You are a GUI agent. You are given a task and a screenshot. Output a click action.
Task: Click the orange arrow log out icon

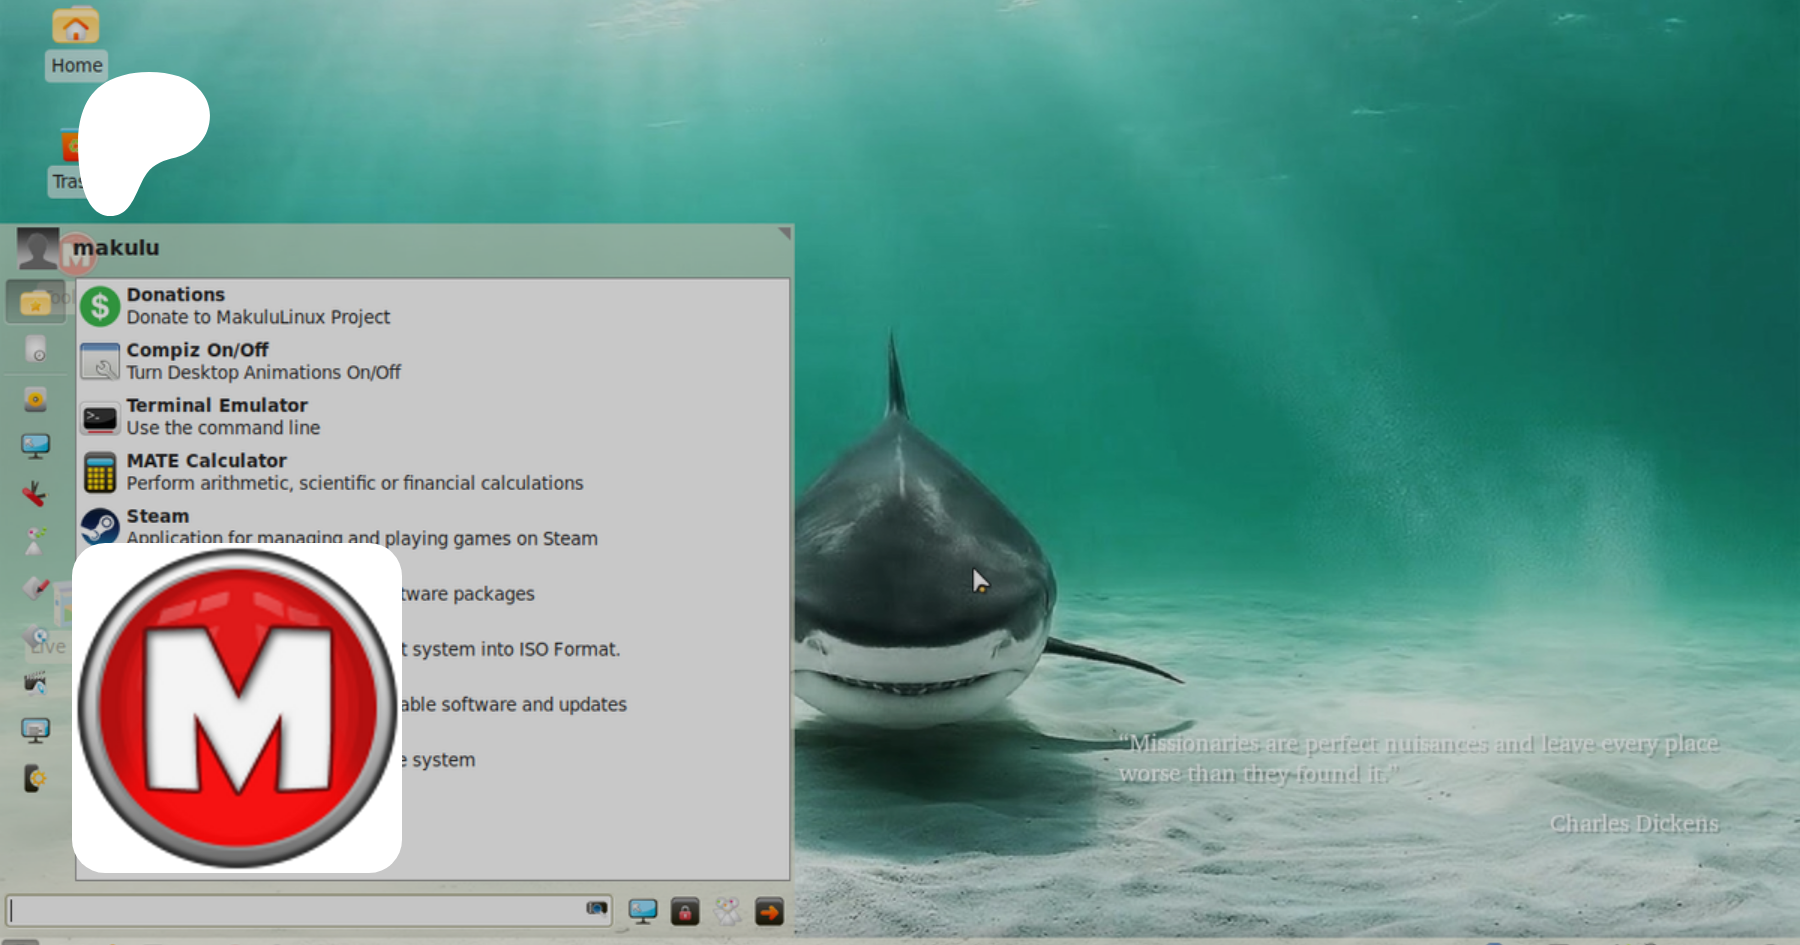pyautogui.click(x=769, y=911)
